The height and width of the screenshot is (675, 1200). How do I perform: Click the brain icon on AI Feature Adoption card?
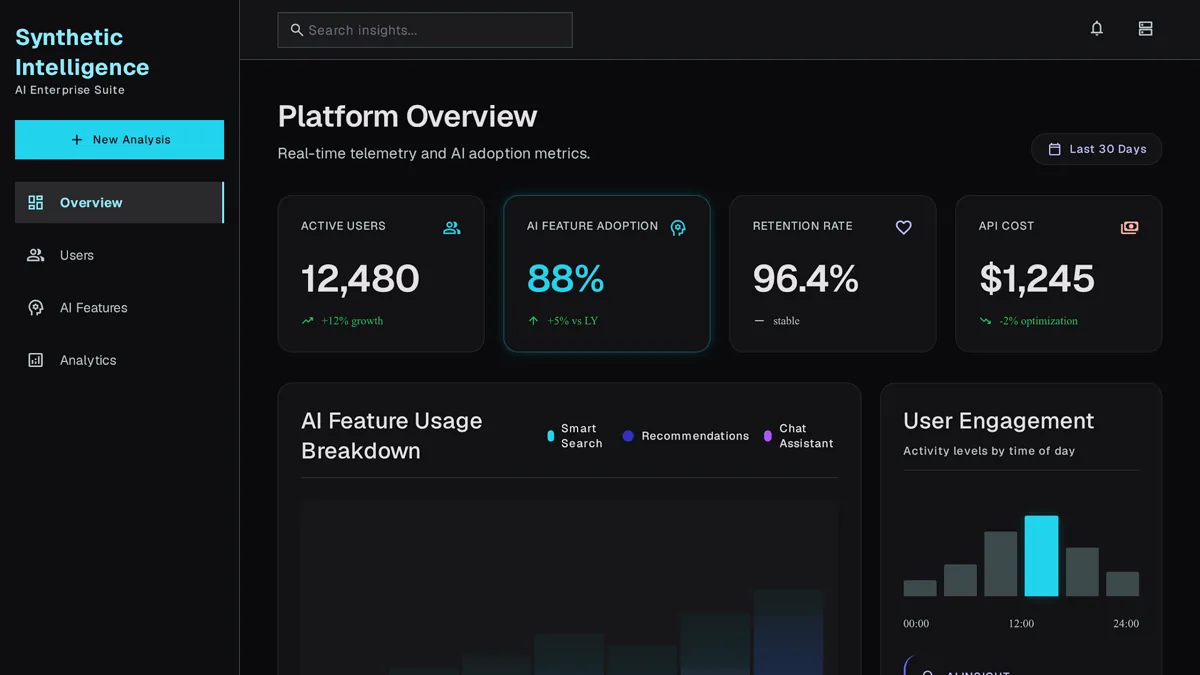click(x=678, y=228)
